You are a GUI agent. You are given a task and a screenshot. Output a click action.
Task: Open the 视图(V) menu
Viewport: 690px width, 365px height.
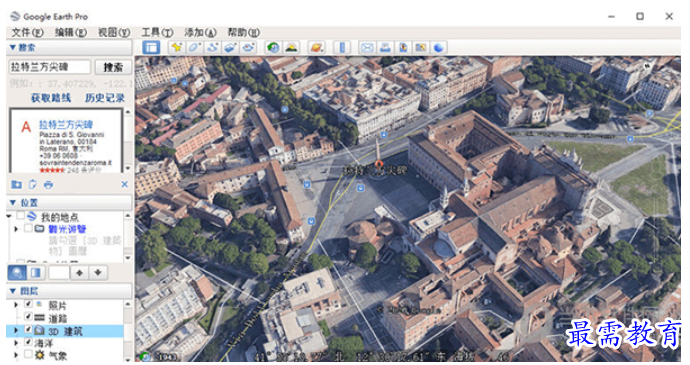click(114, 32)
